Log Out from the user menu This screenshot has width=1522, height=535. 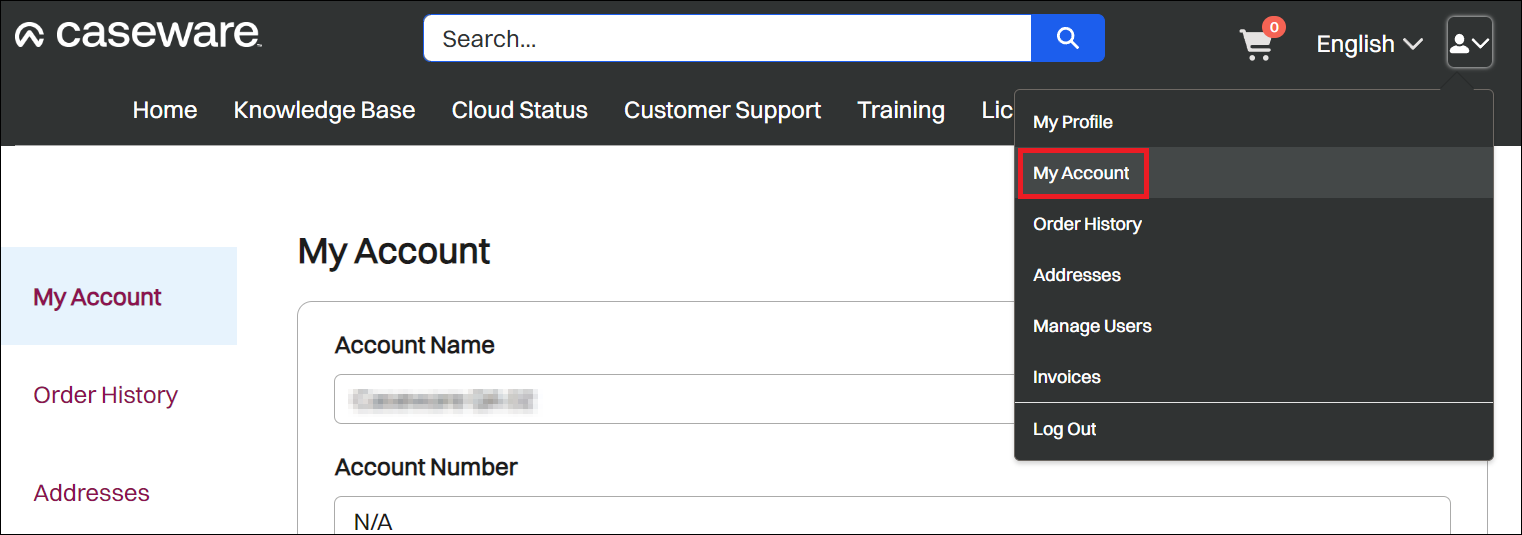pyautogui.click(x=1064, y=429)
